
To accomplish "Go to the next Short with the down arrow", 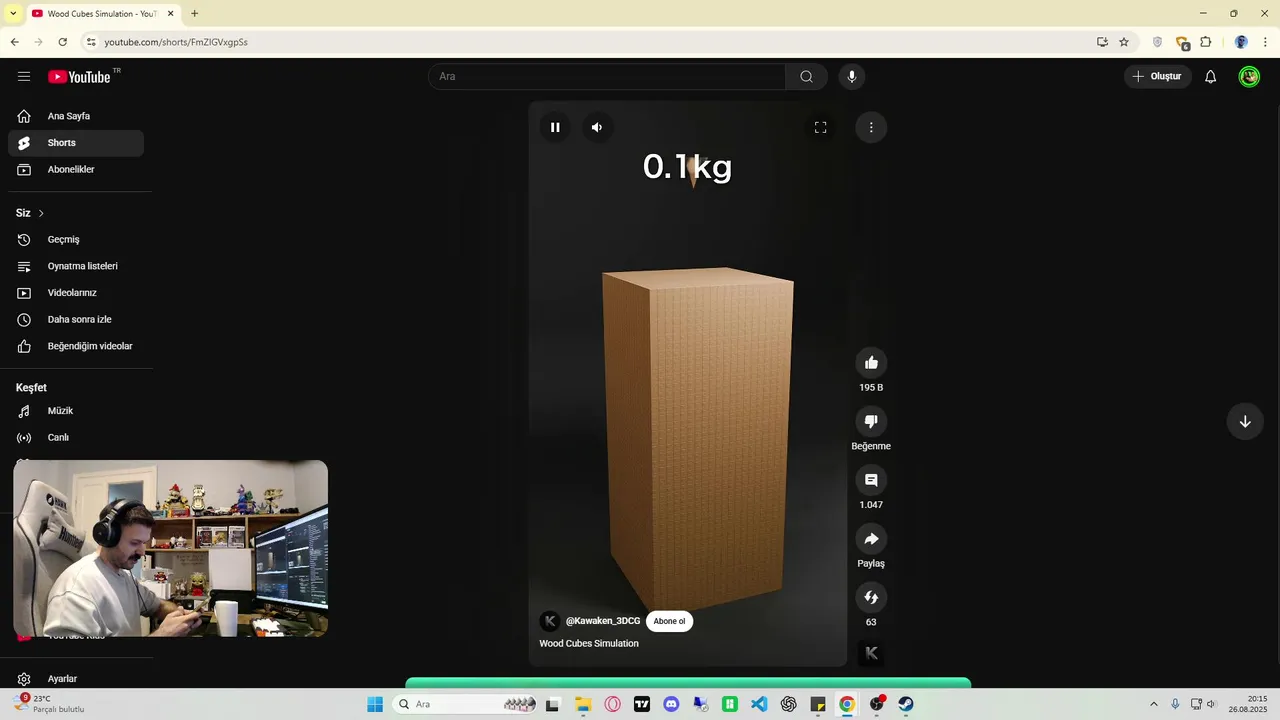I will coord(1245,421).
